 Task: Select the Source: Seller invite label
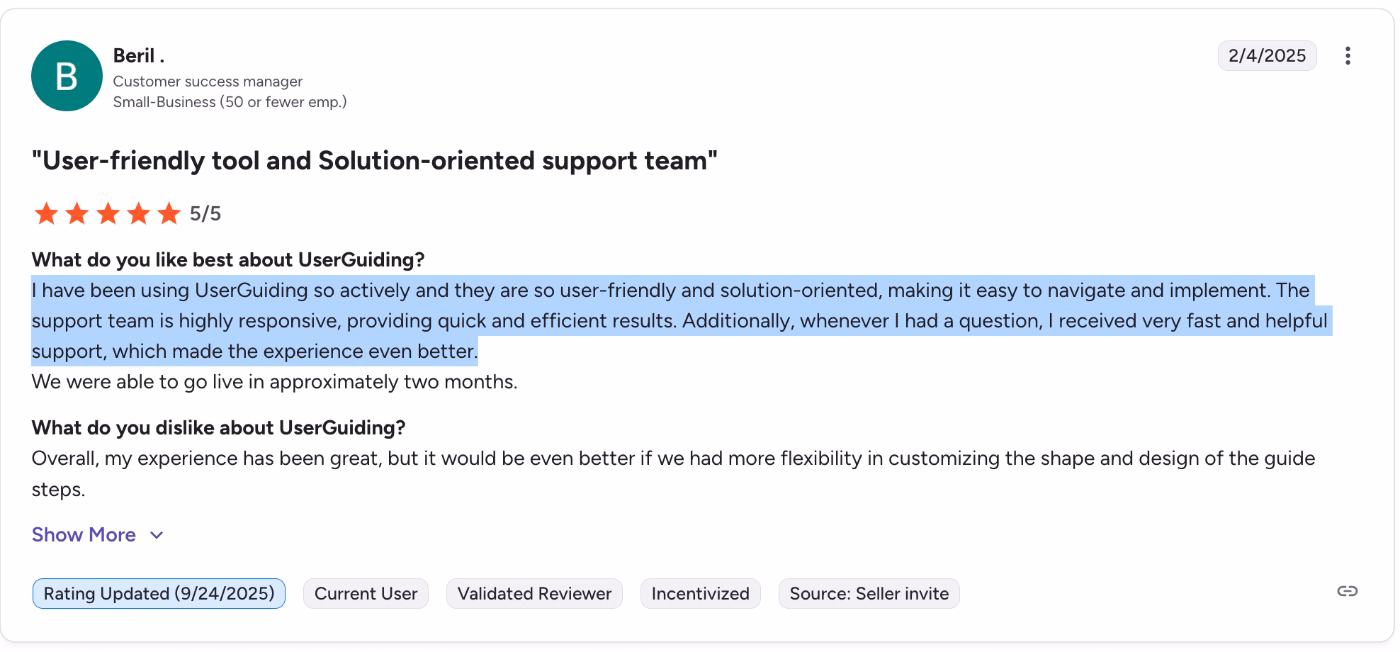(868, 593)
